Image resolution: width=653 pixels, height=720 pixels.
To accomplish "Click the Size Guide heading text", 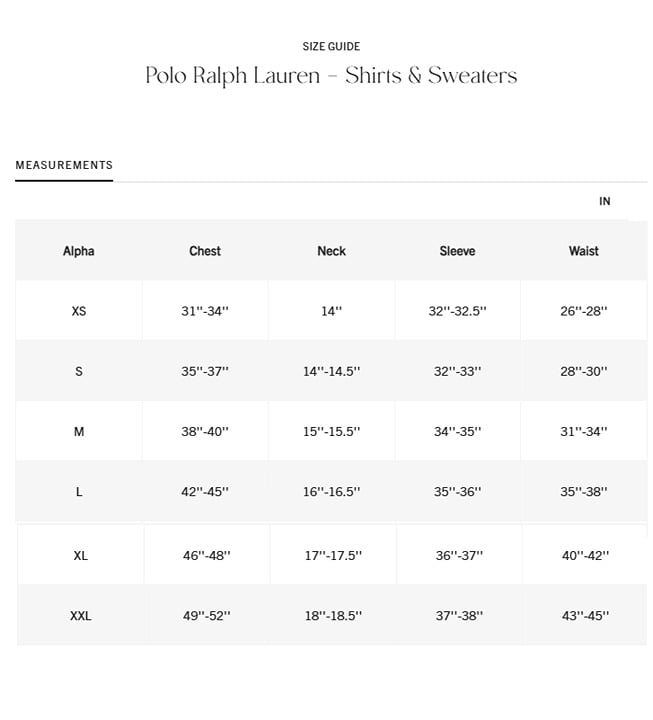I will (331, 46).
